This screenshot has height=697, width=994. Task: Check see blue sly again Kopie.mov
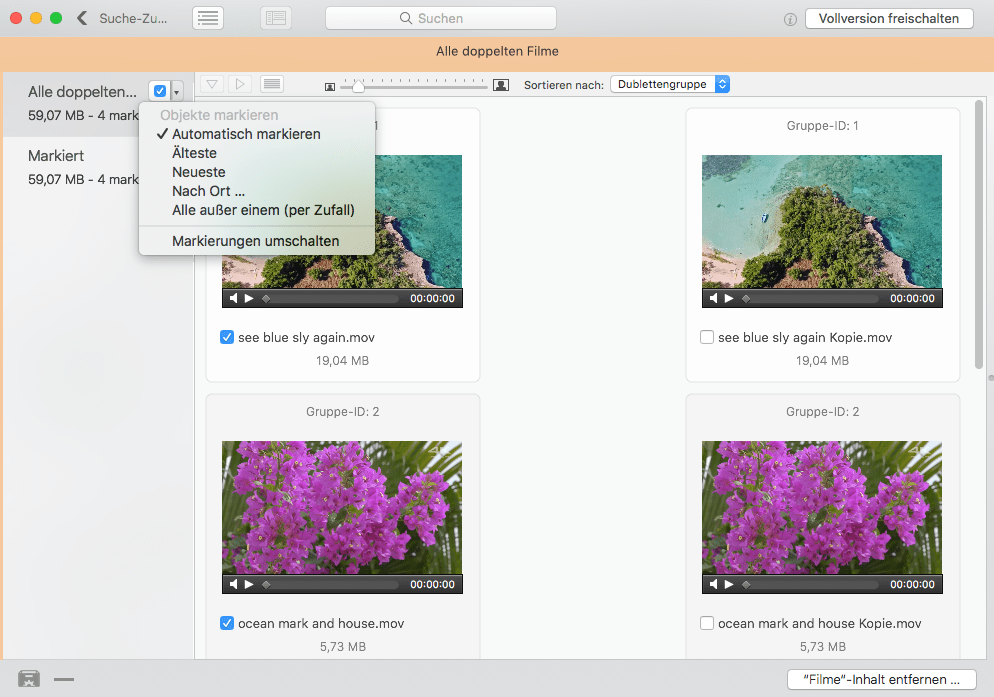(707, 337)
